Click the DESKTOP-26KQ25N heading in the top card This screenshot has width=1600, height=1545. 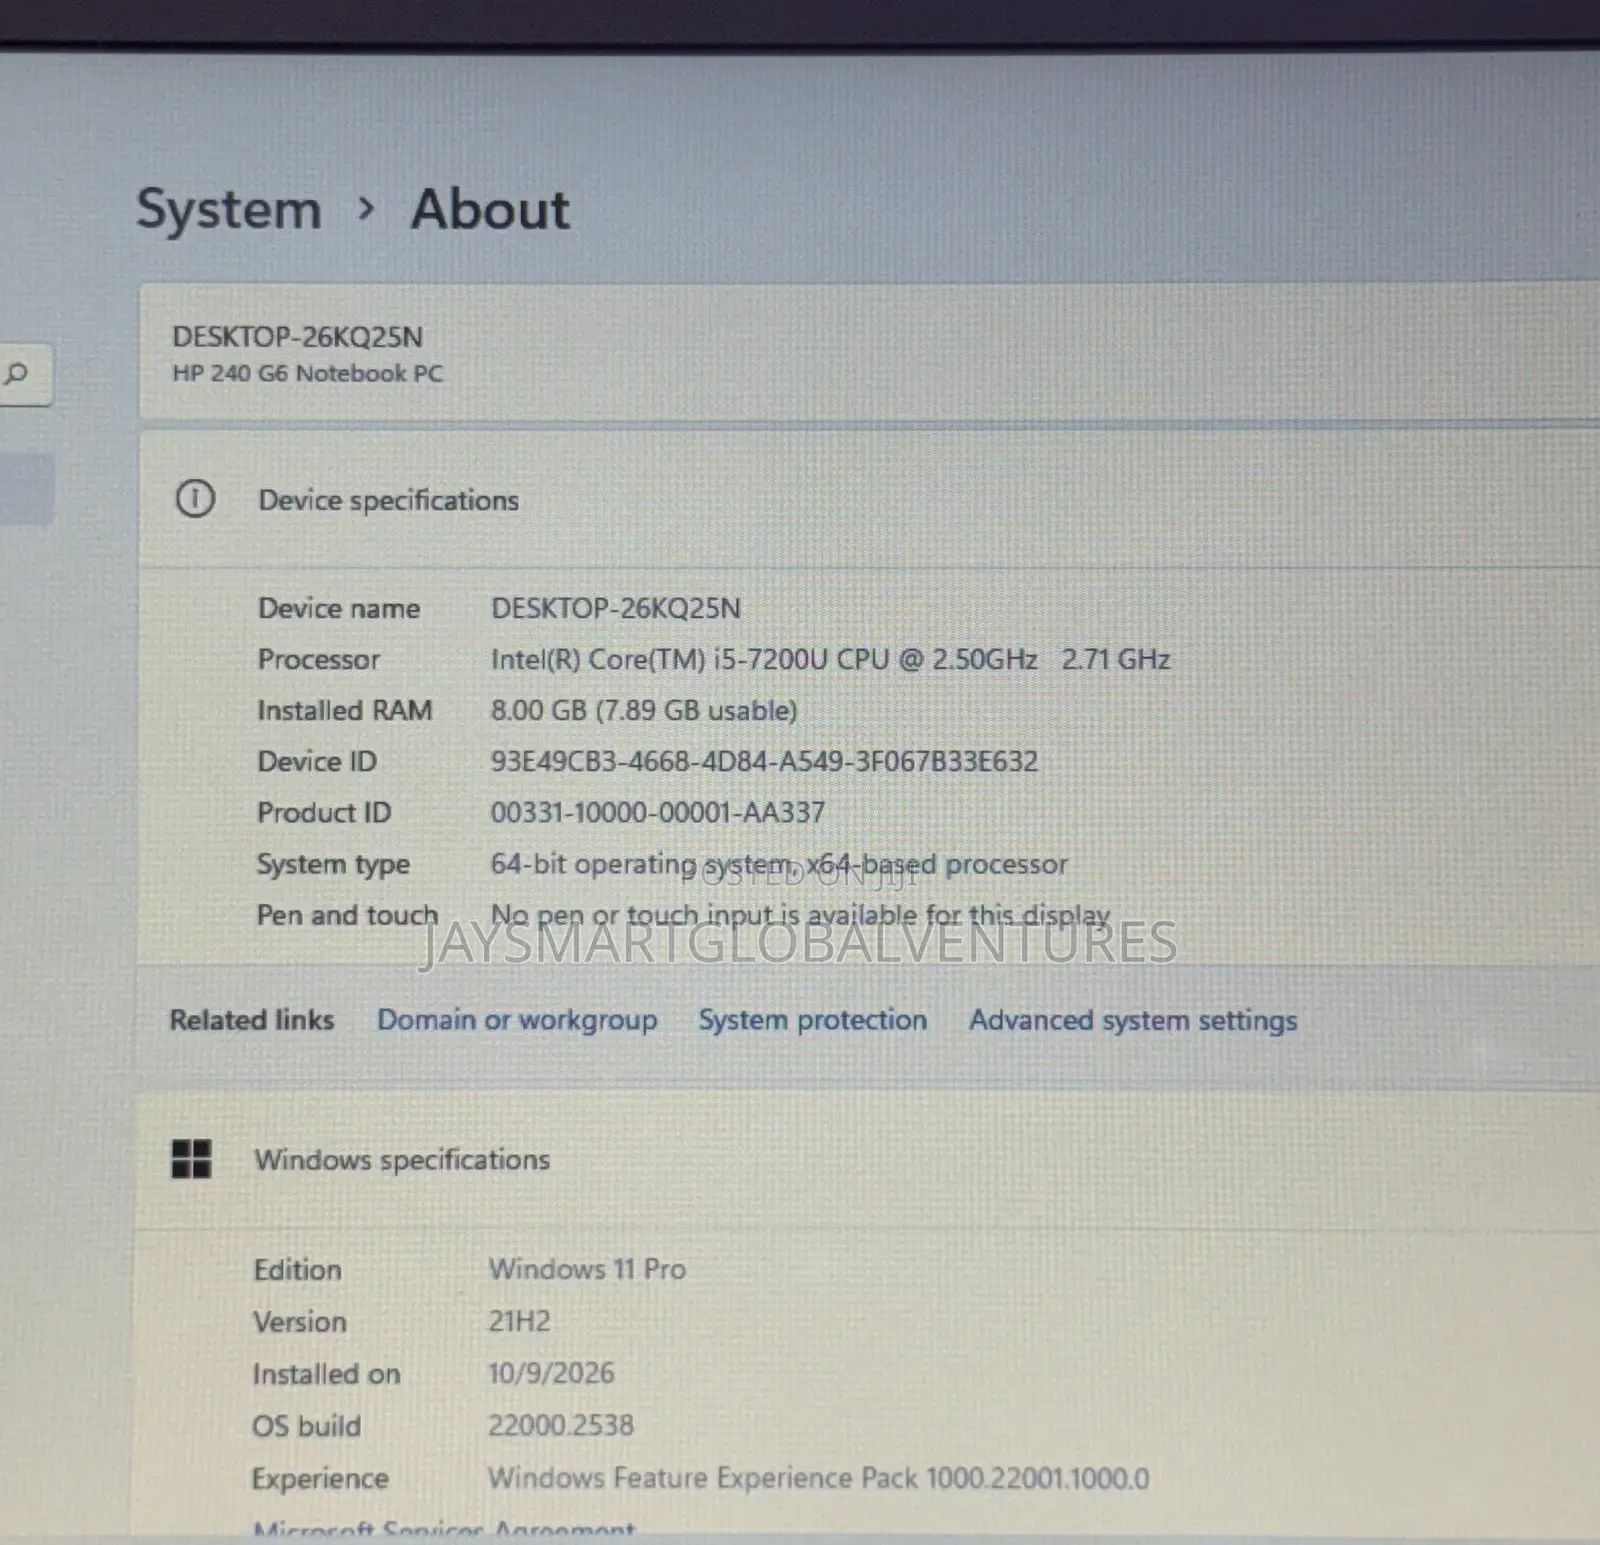pos(297,336)
